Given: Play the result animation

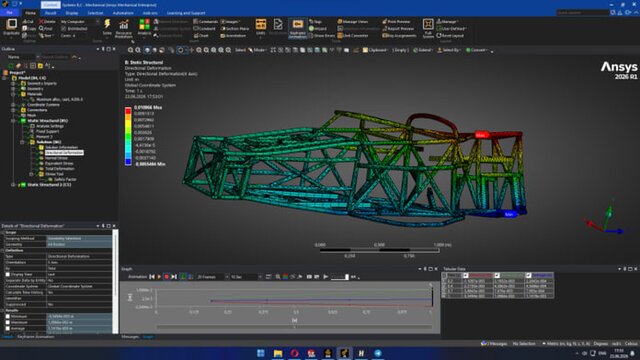Looking at the screenshot, I should point(159,277).
